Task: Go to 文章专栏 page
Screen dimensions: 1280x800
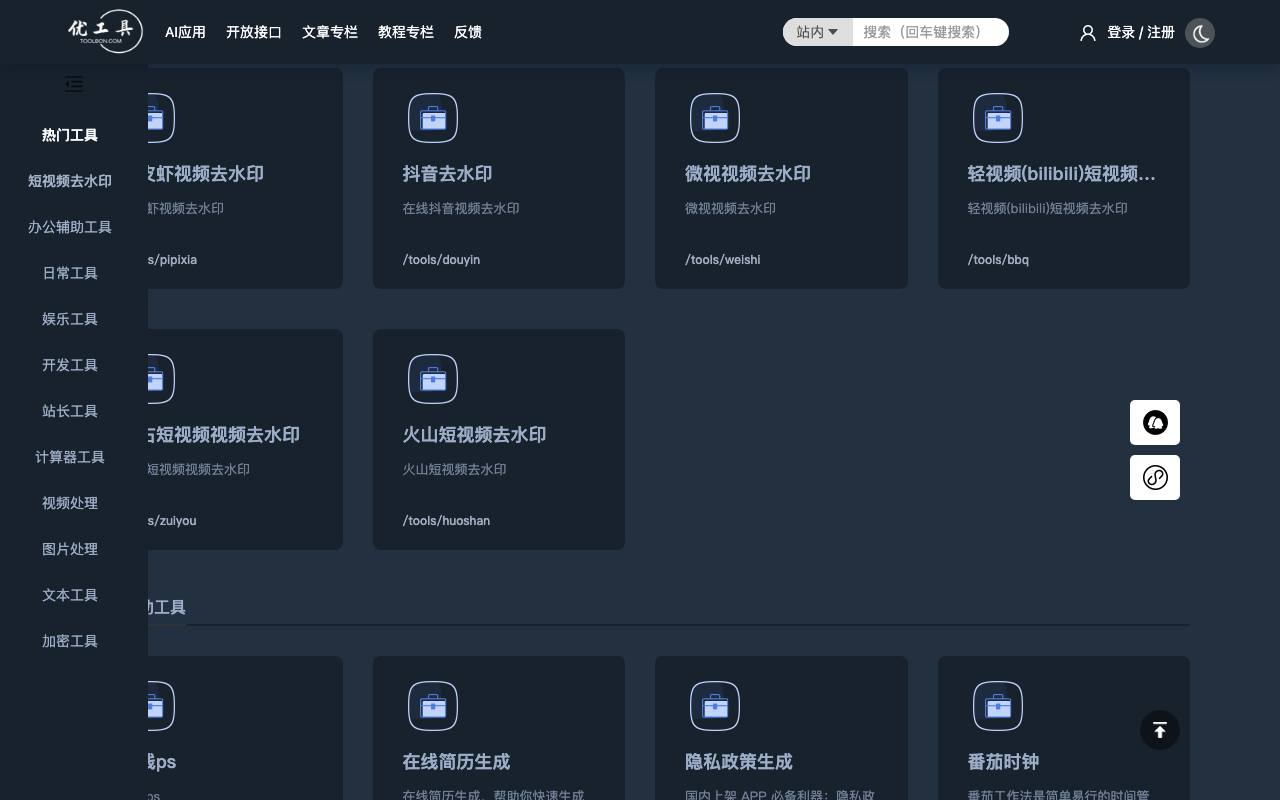Action: coord(330,32)
